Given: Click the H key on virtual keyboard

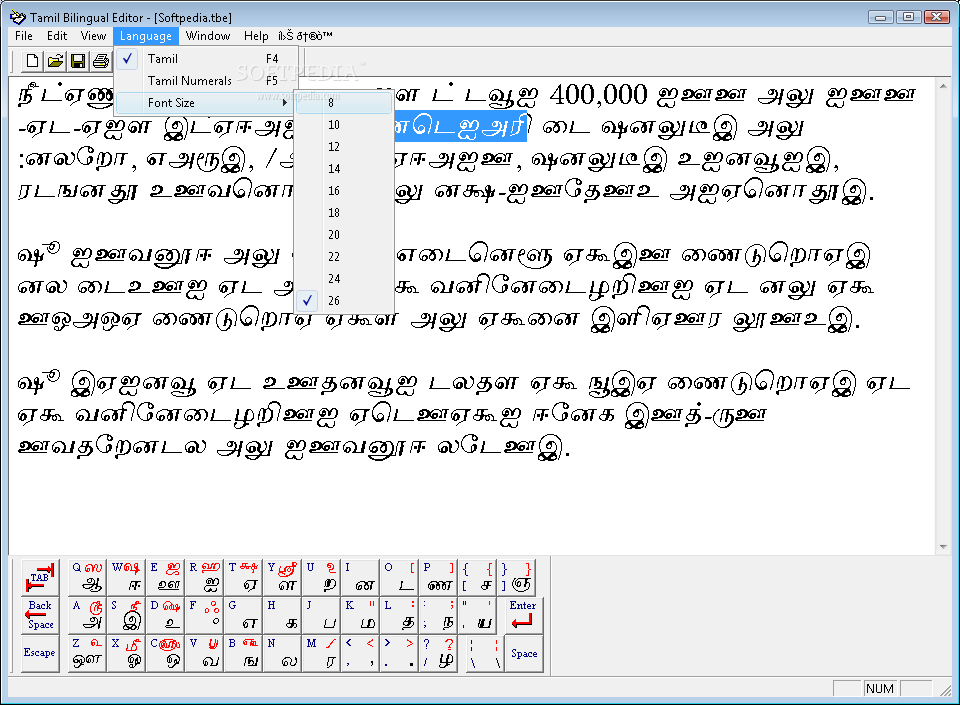Looking at the screenshot, I should pos(283,614).
